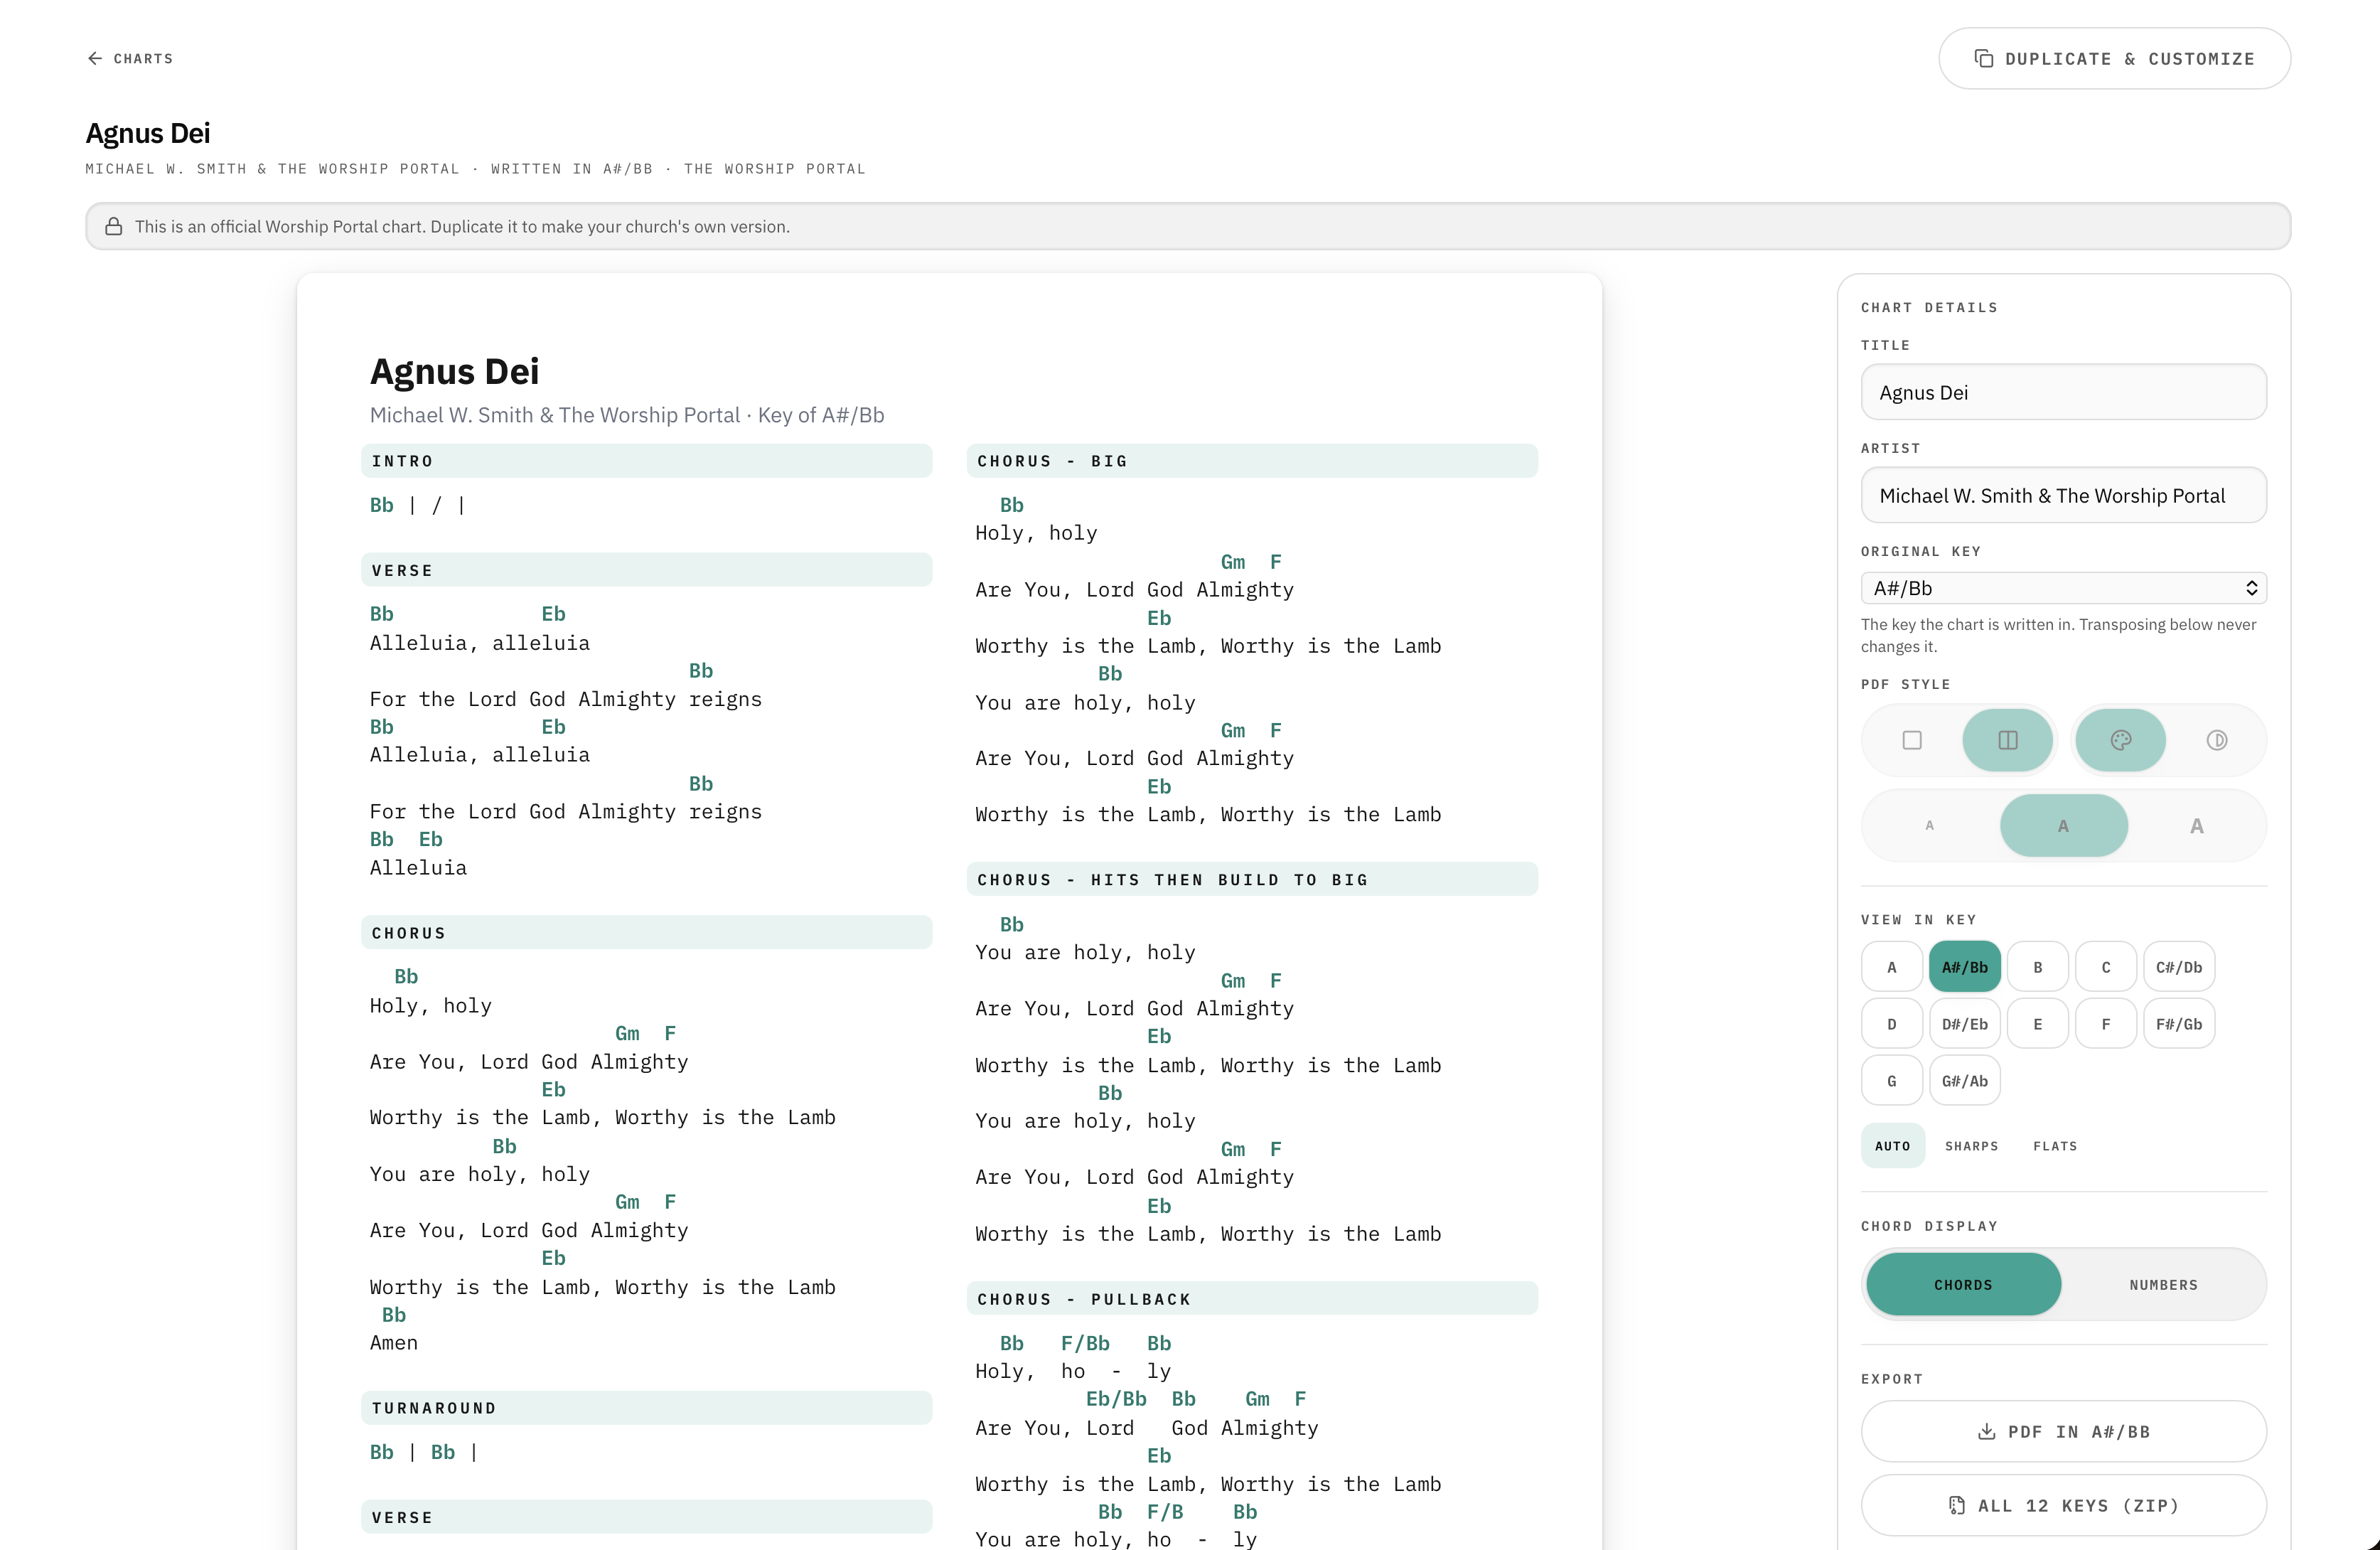View chart in key C
The height and width of the screenshot is (1550, 2380).
pyautogui.click(x=2105, y=967)
